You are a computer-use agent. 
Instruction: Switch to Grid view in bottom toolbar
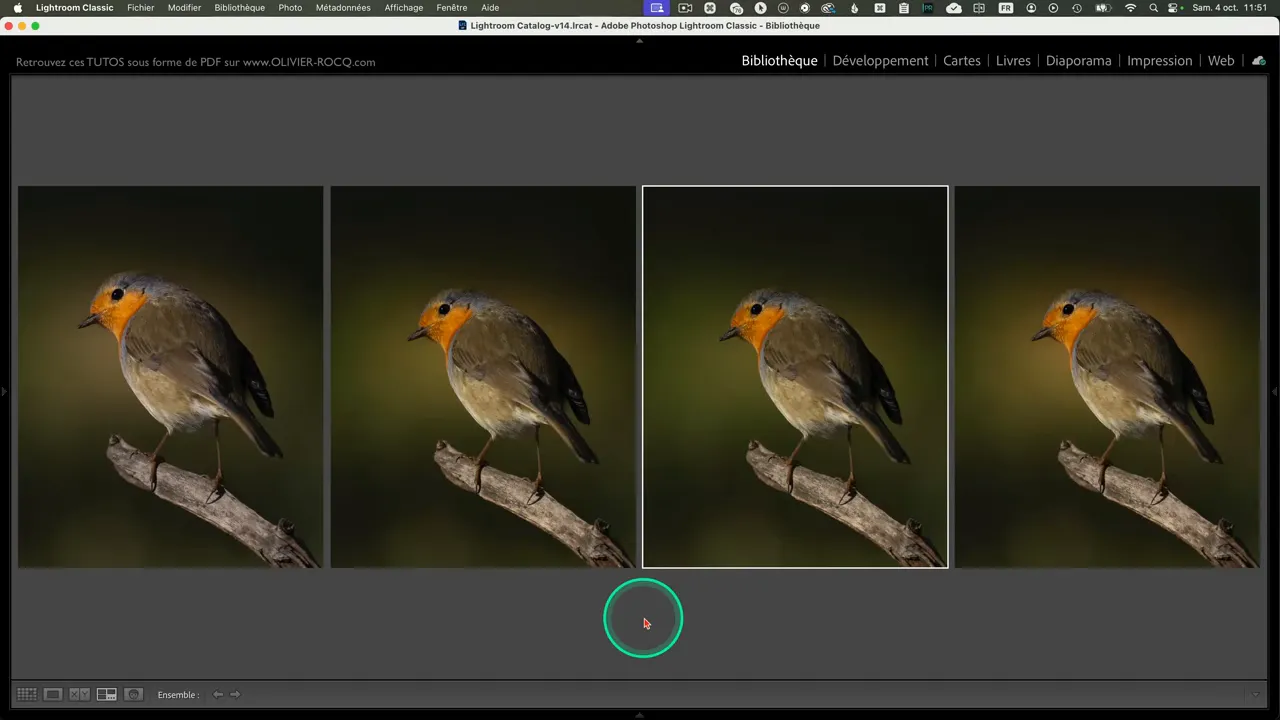pyautogui.click(x=27, y=694)
